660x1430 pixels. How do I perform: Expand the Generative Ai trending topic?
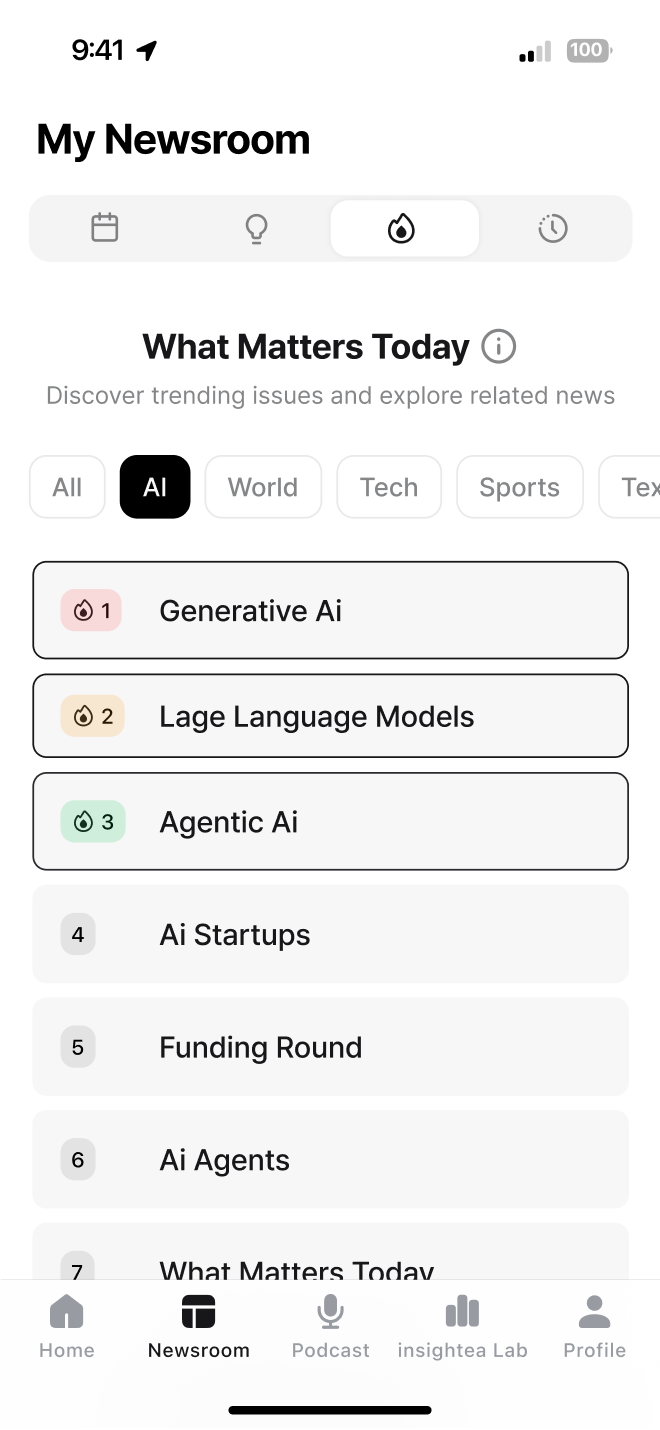(x=330, y=610)
